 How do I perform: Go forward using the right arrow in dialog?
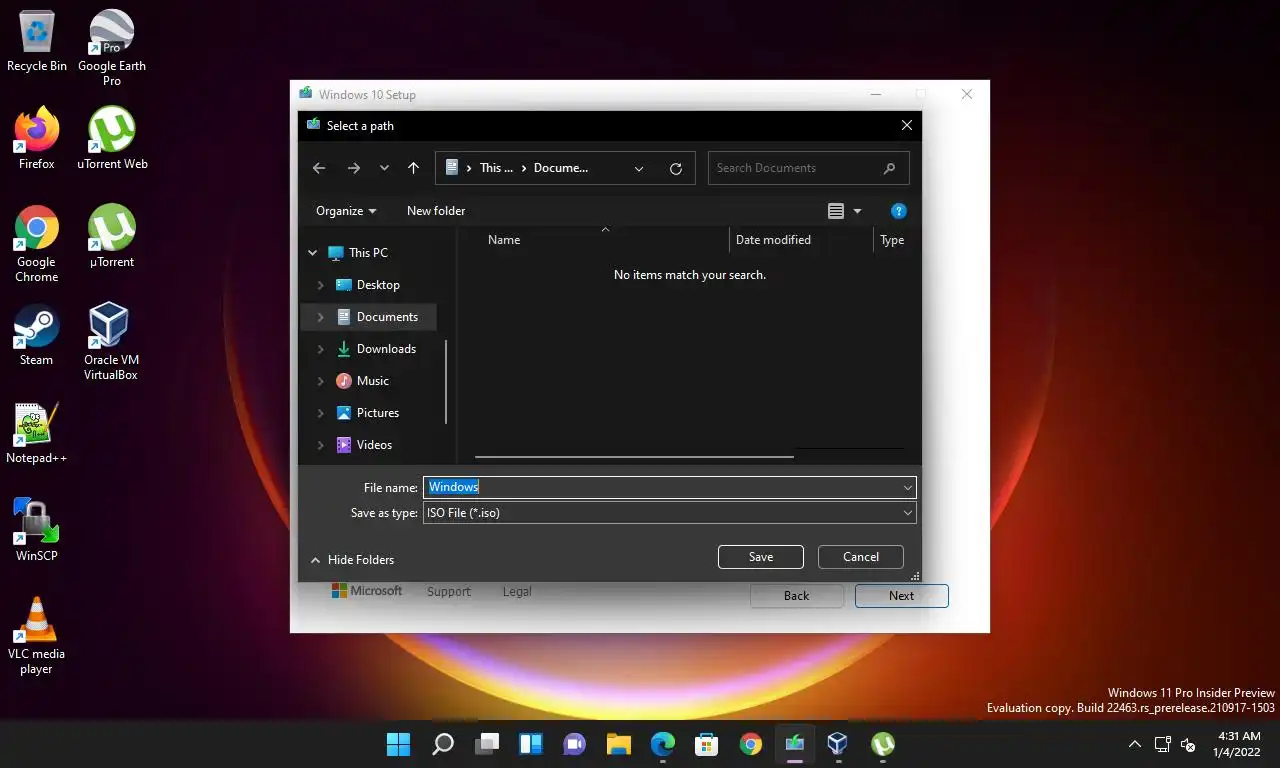(353, 168)
